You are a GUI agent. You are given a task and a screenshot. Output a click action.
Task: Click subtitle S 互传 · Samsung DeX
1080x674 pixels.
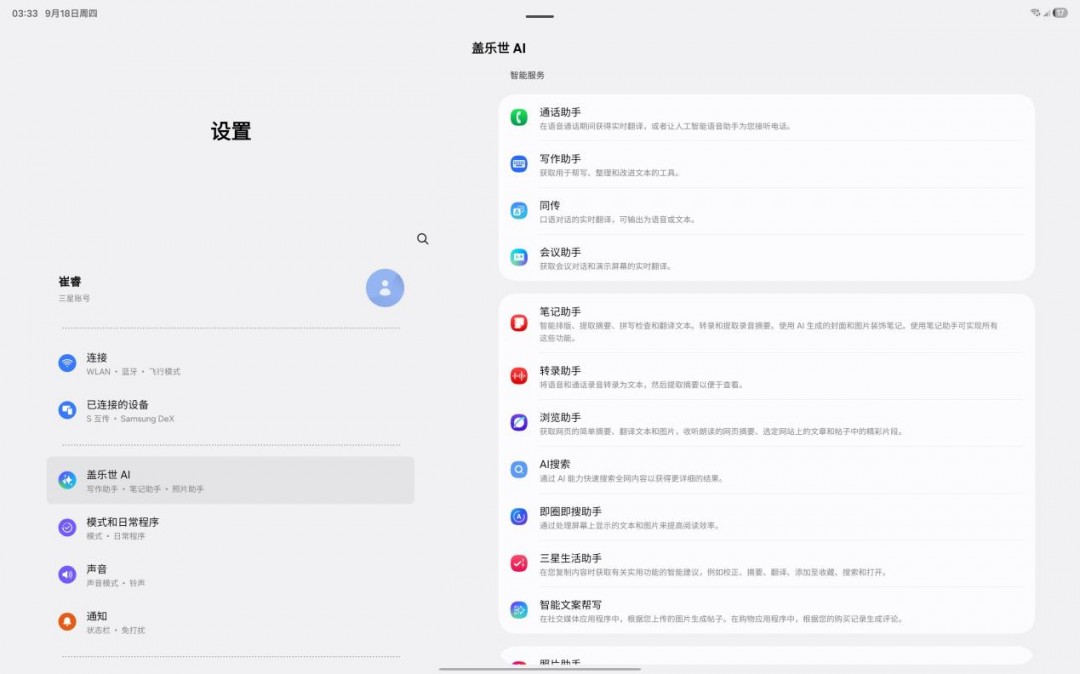click(130, 419)
